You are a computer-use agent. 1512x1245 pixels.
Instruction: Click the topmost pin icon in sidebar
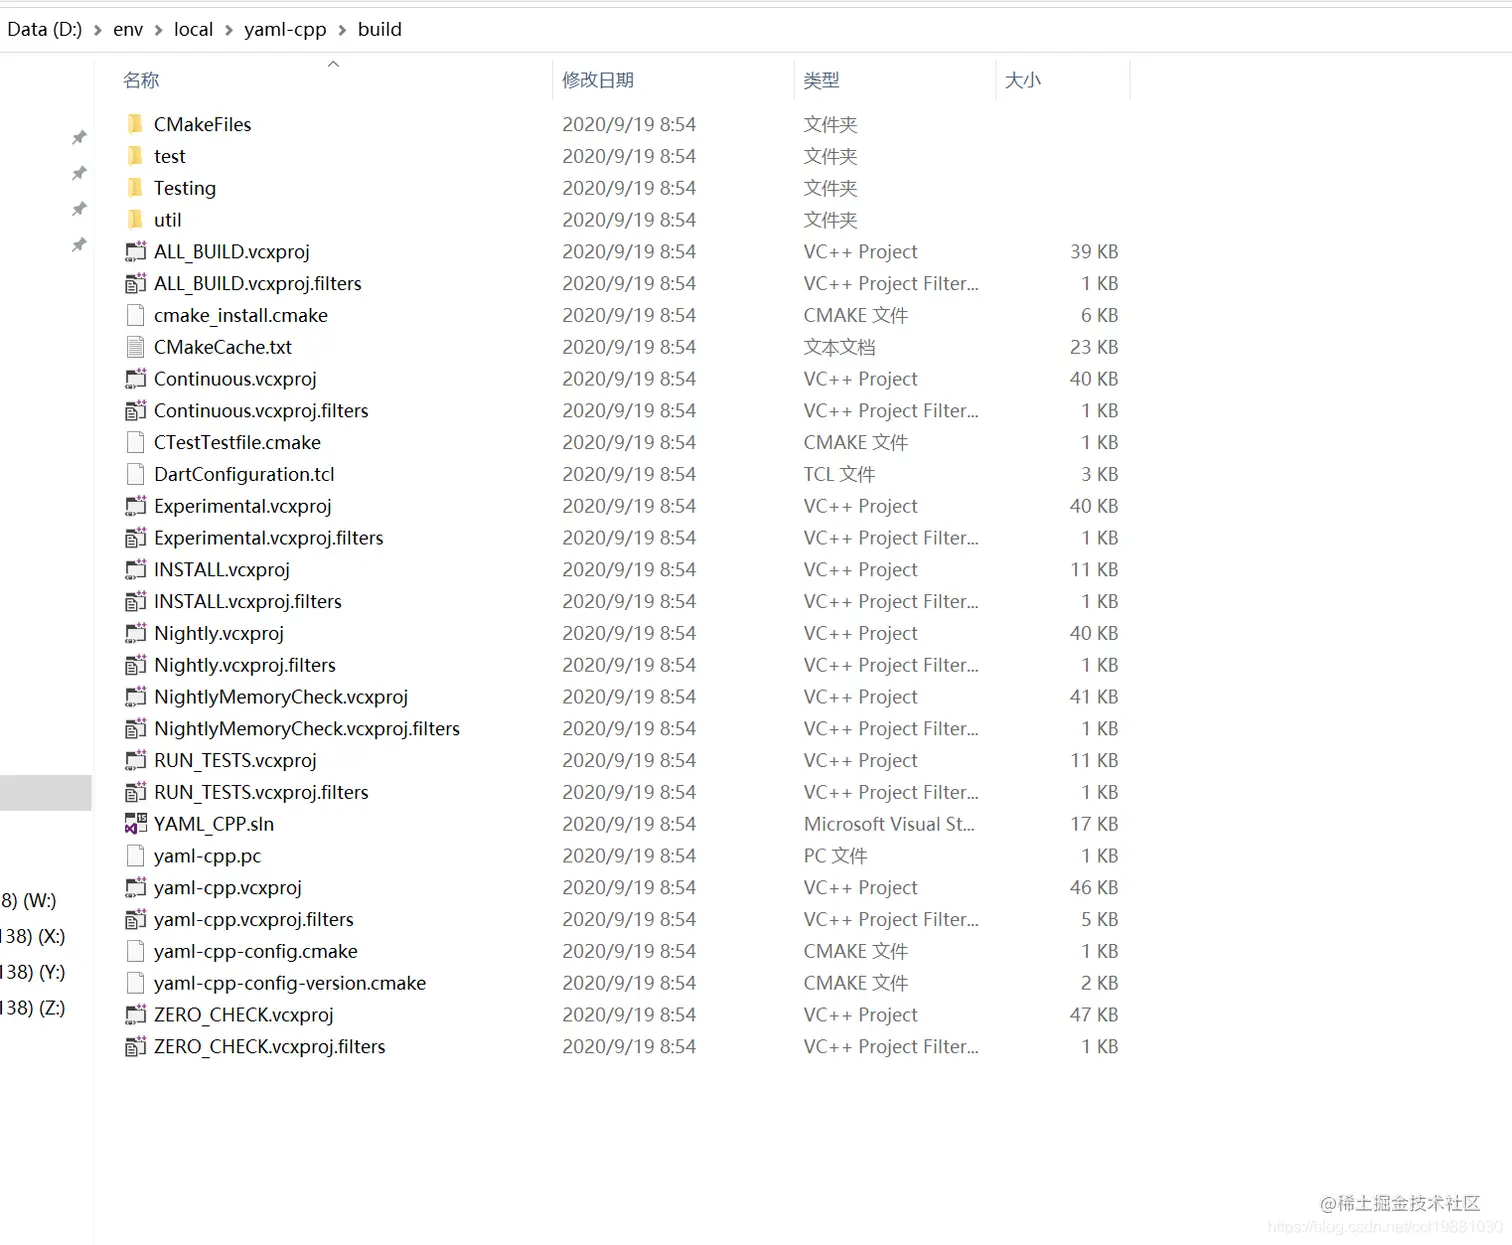click(x=79, y=137)
